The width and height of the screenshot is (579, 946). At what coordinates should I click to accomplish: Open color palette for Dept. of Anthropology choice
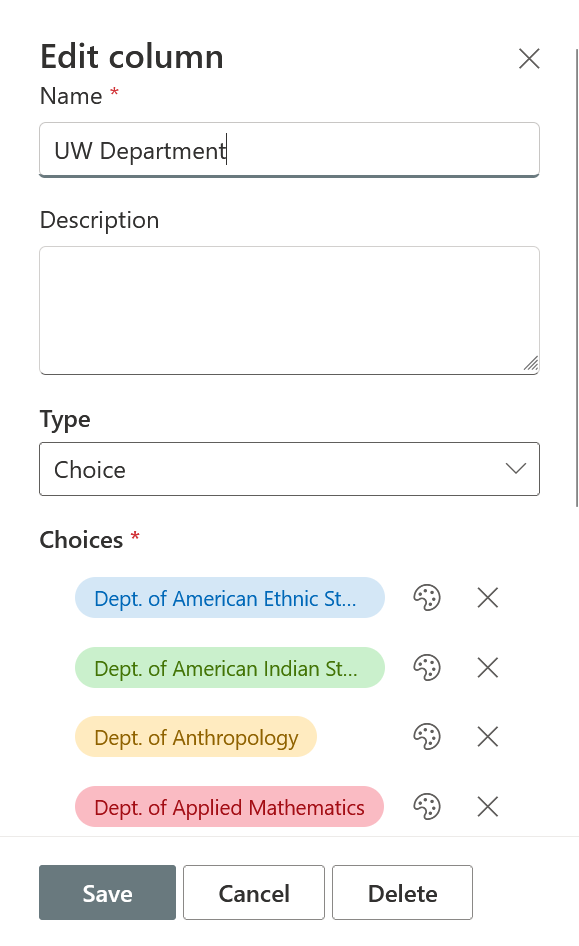(427, 736)
